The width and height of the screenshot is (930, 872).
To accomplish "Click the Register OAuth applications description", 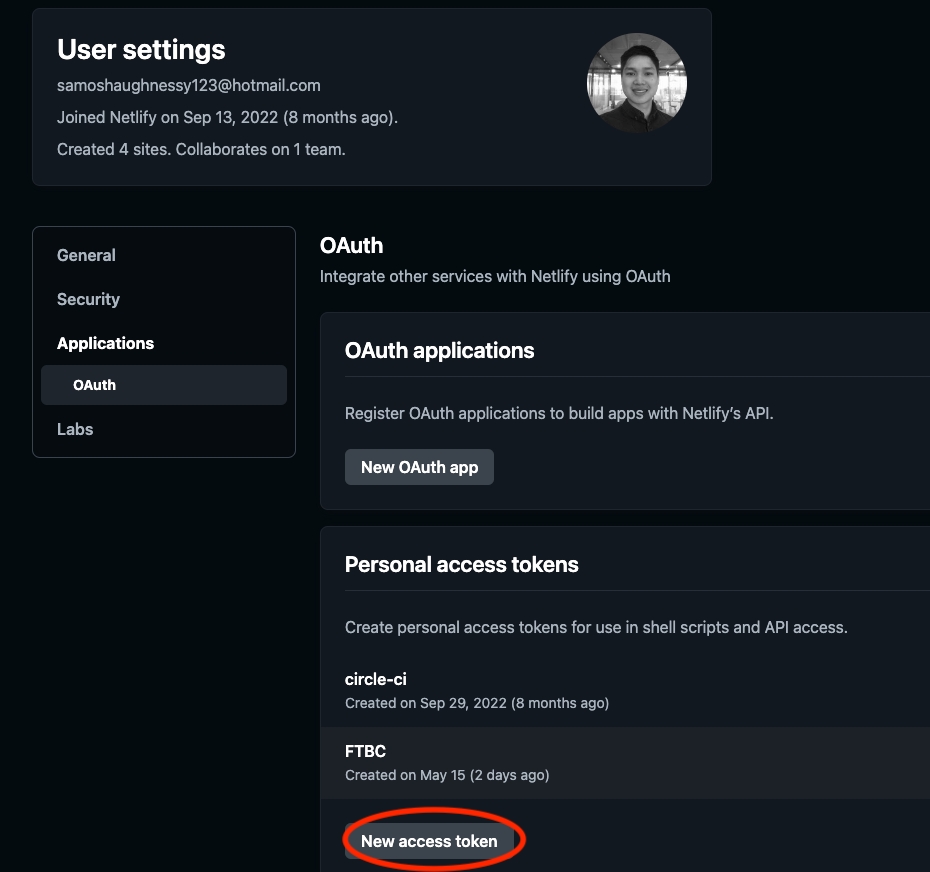I will click(x=559, y=413).
